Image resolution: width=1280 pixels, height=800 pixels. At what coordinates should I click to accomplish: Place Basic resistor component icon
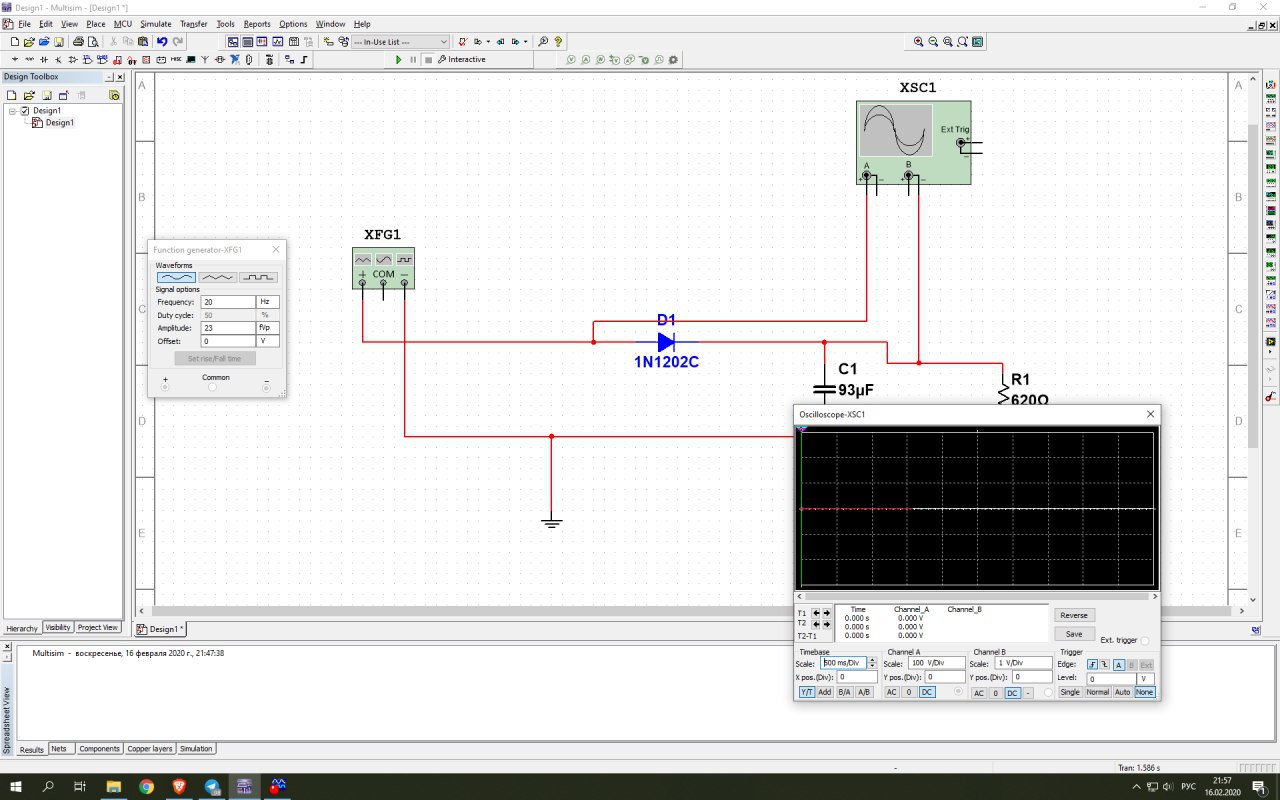[30, 60]
